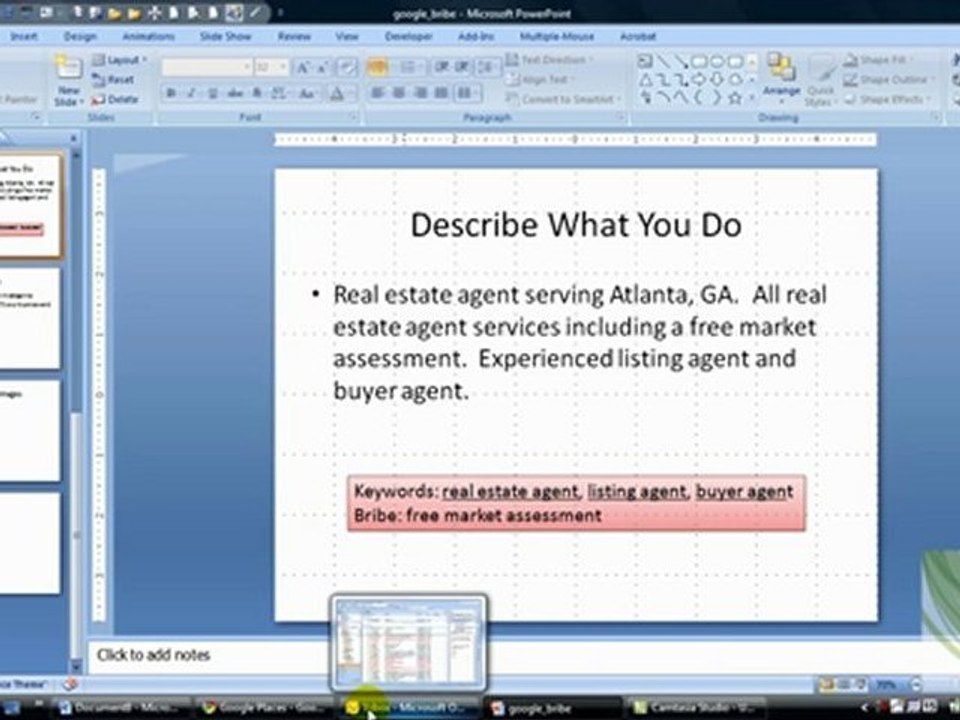Open the Text Direction dropdown
The width and height of the screenshot is (960, 720).
(x=550, y=60)
